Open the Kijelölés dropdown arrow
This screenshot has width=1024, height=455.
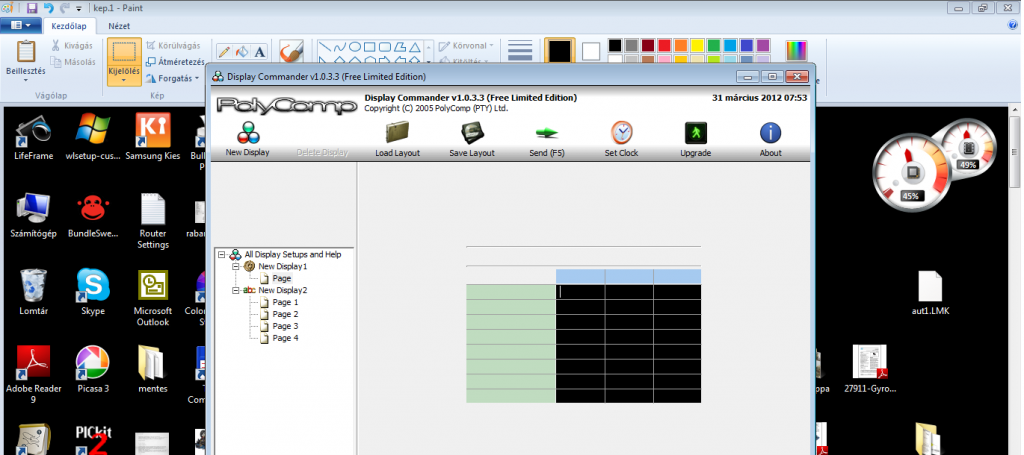pos(124,80)
